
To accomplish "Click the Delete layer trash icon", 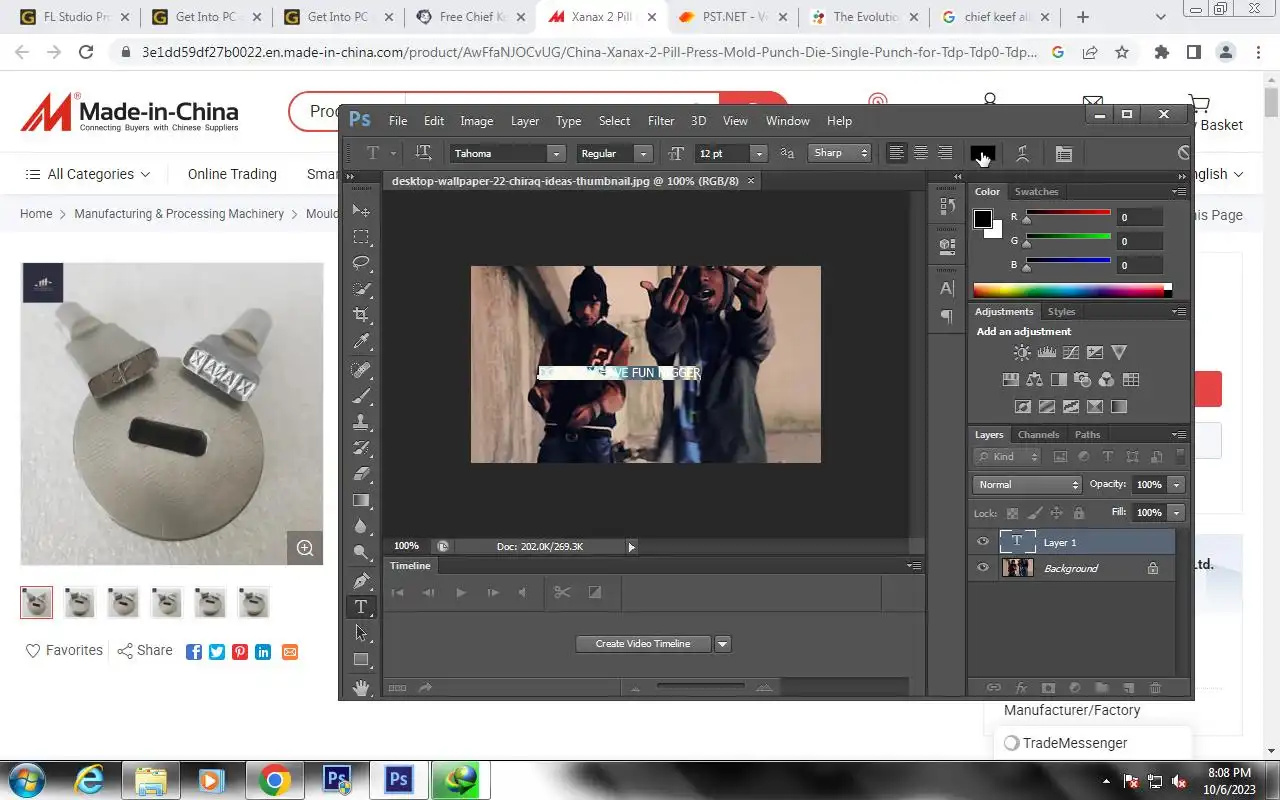I will coord(1155,688).
